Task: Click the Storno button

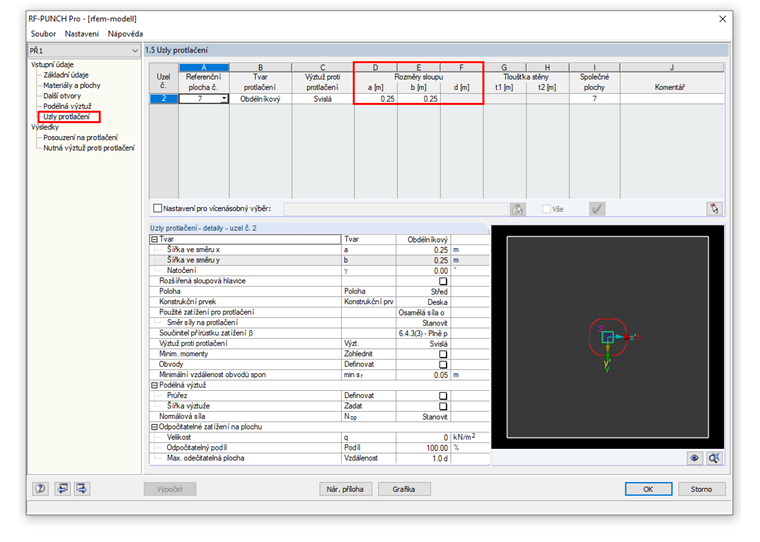Action: [x=701, y=489]
